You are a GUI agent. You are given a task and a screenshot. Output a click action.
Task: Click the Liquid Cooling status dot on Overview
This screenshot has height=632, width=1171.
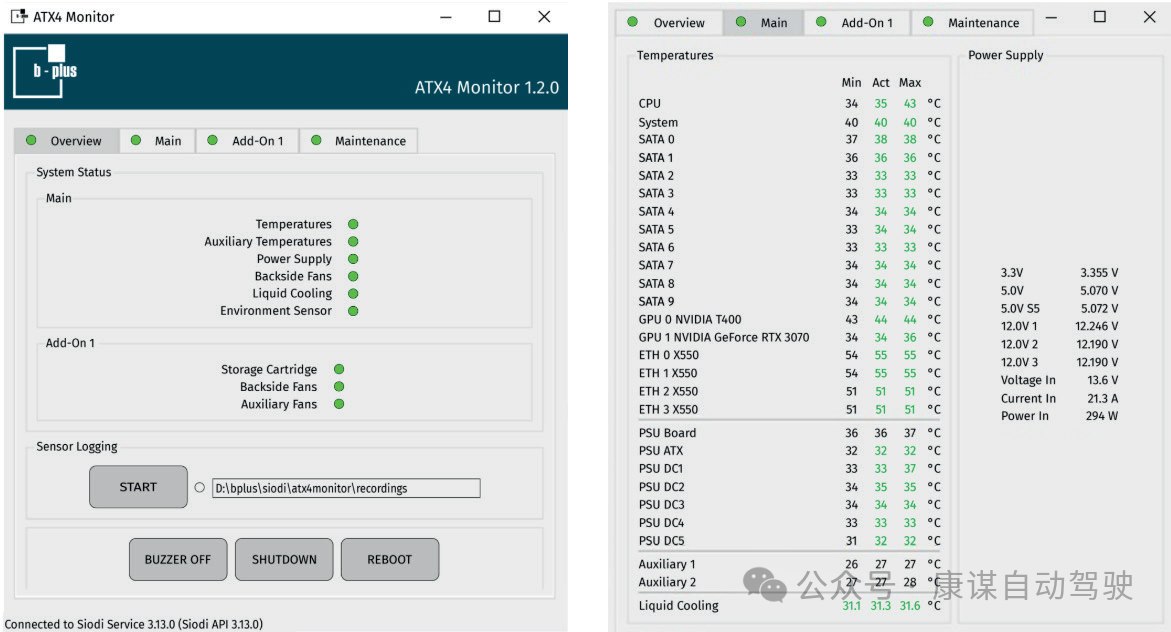(353, 294)
